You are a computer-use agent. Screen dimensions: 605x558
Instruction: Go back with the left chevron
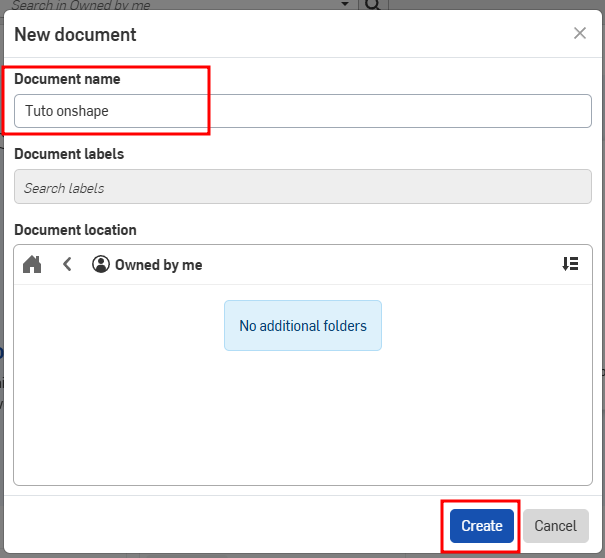[x=67, y=264]
